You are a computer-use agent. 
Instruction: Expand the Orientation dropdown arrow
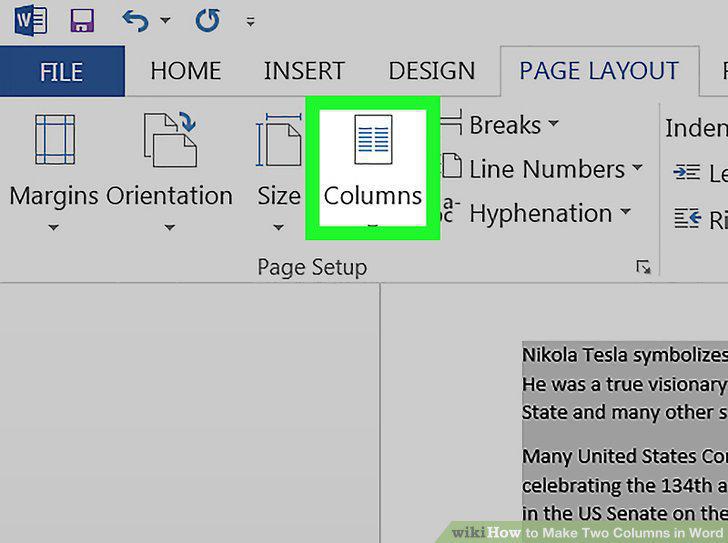tap(169, 227)
